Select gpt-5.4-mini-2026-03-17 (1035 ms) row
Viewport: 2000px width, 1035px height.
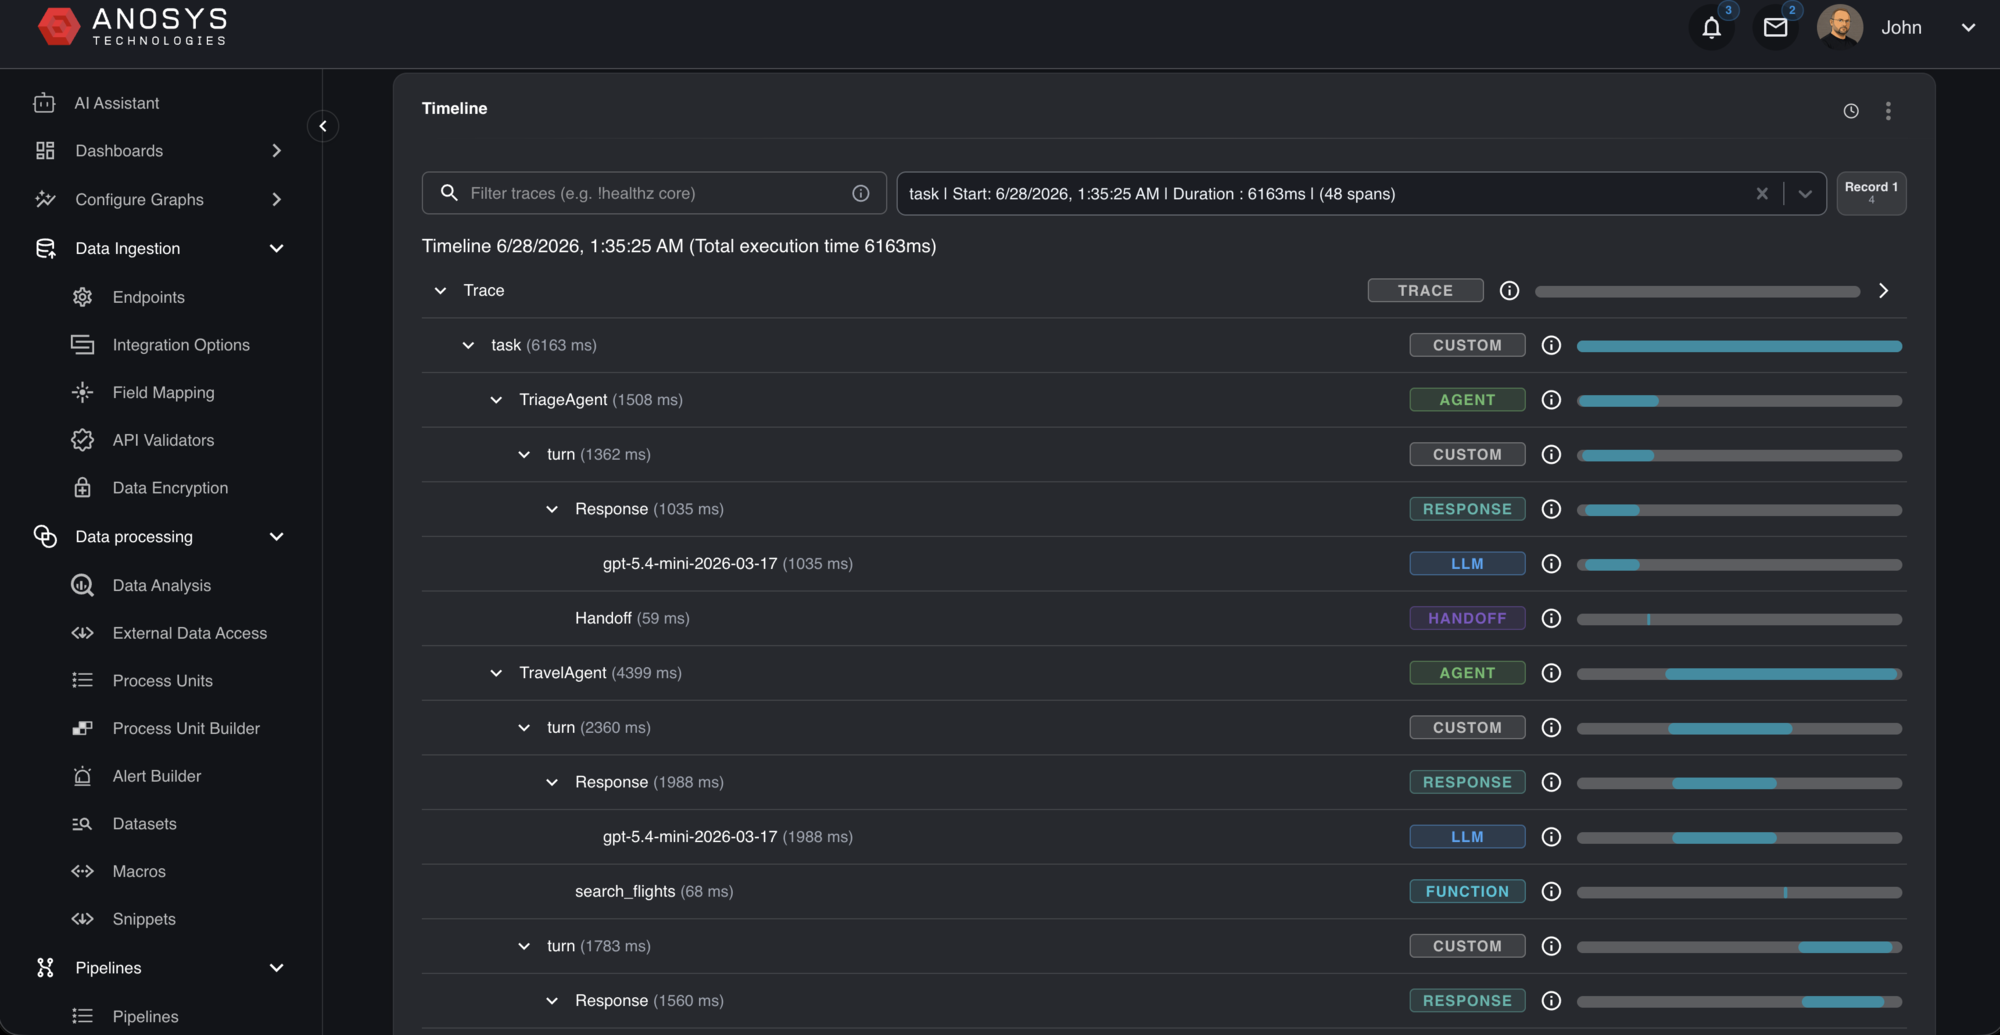click(x=1163, y=564)
